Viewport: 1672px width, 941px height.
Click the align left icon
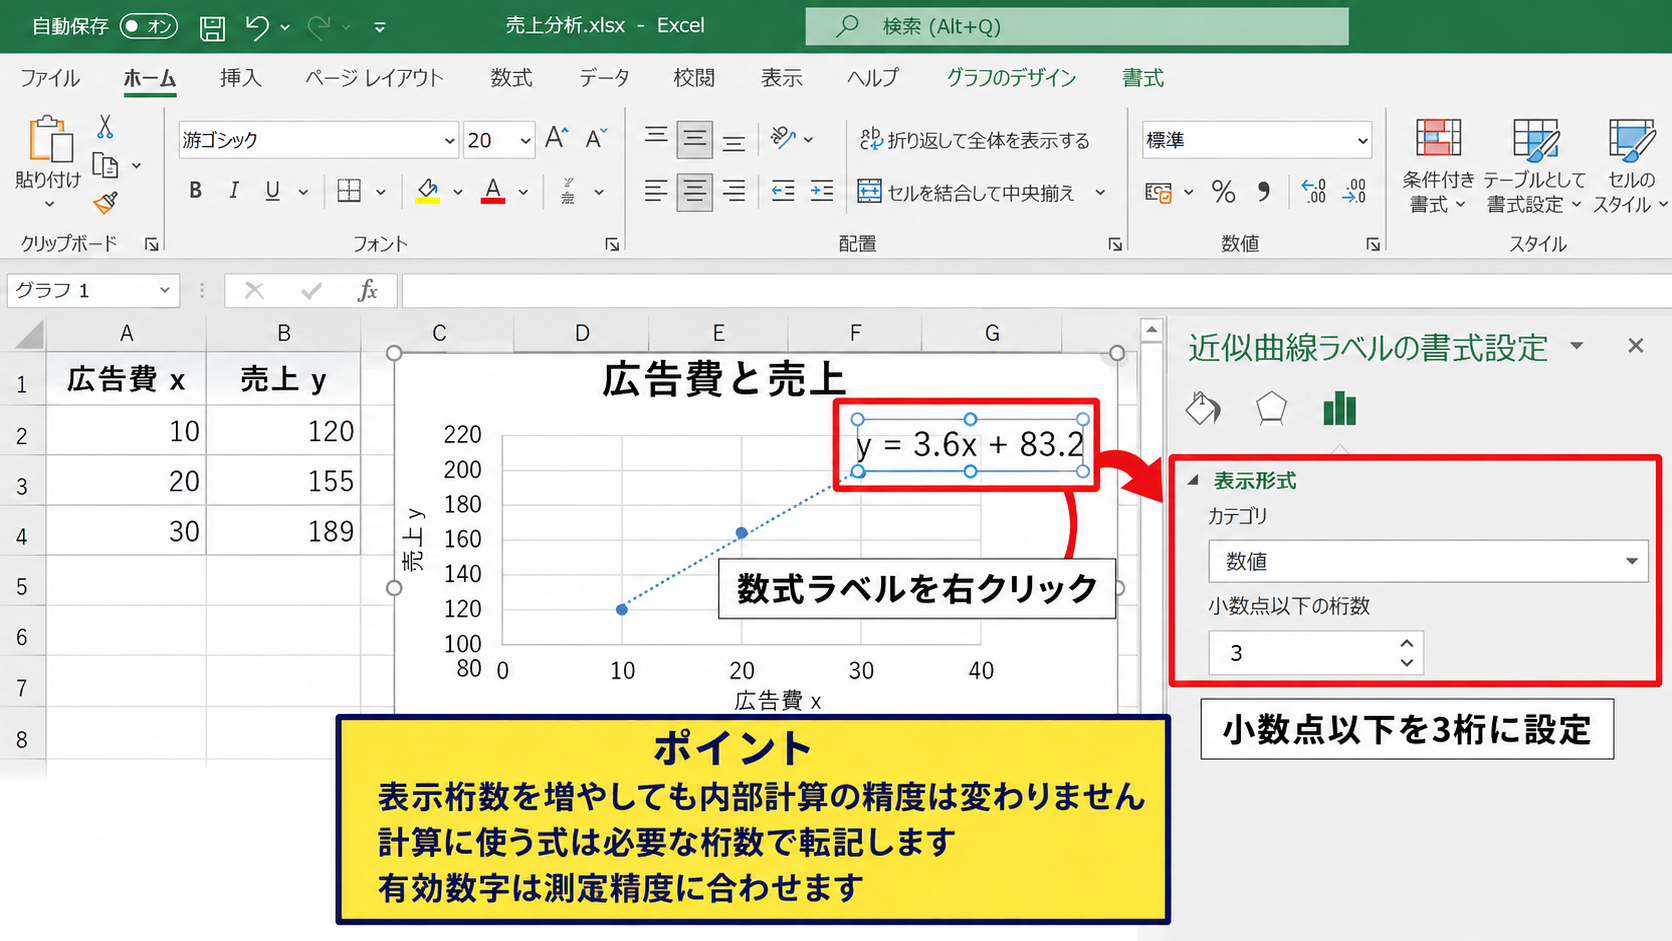(656, 191)
